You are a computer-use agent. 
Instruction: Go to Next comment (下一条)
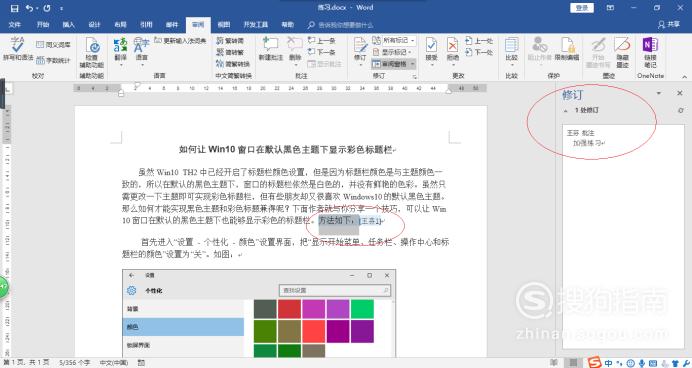(321, 52)
